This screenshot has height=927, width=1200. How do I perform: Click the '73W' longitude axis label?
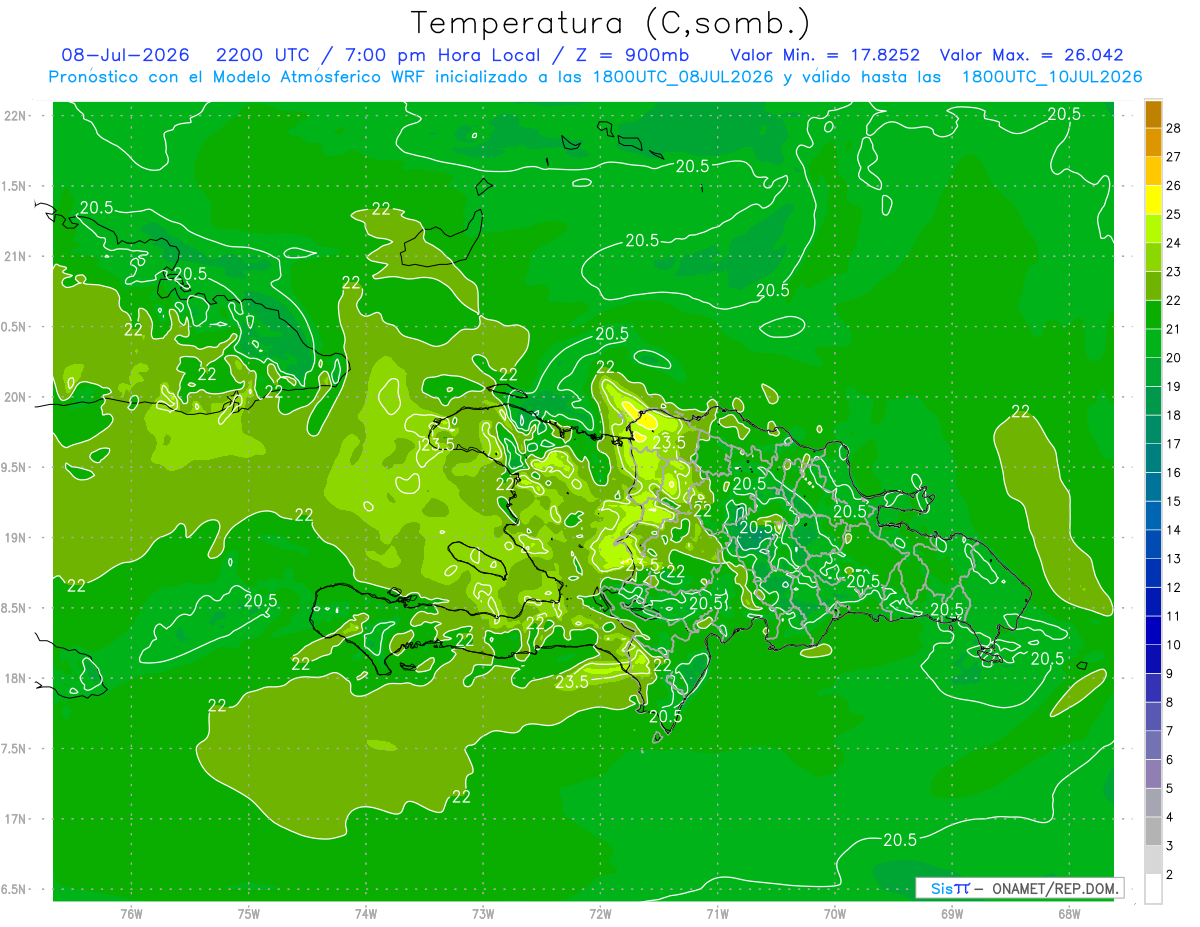483,915
